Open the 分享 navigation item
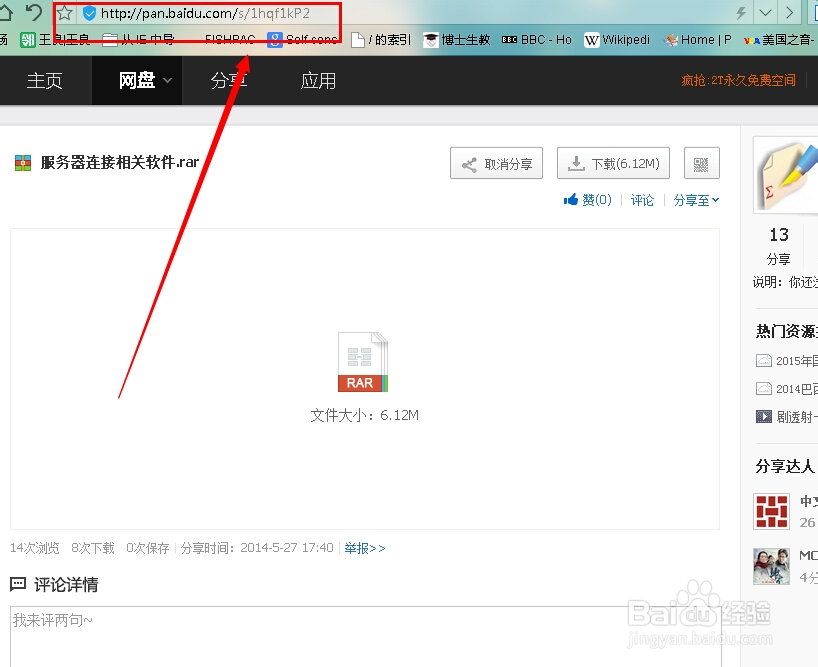The width and height of the screenshot is (818, 667). point(228,81)
